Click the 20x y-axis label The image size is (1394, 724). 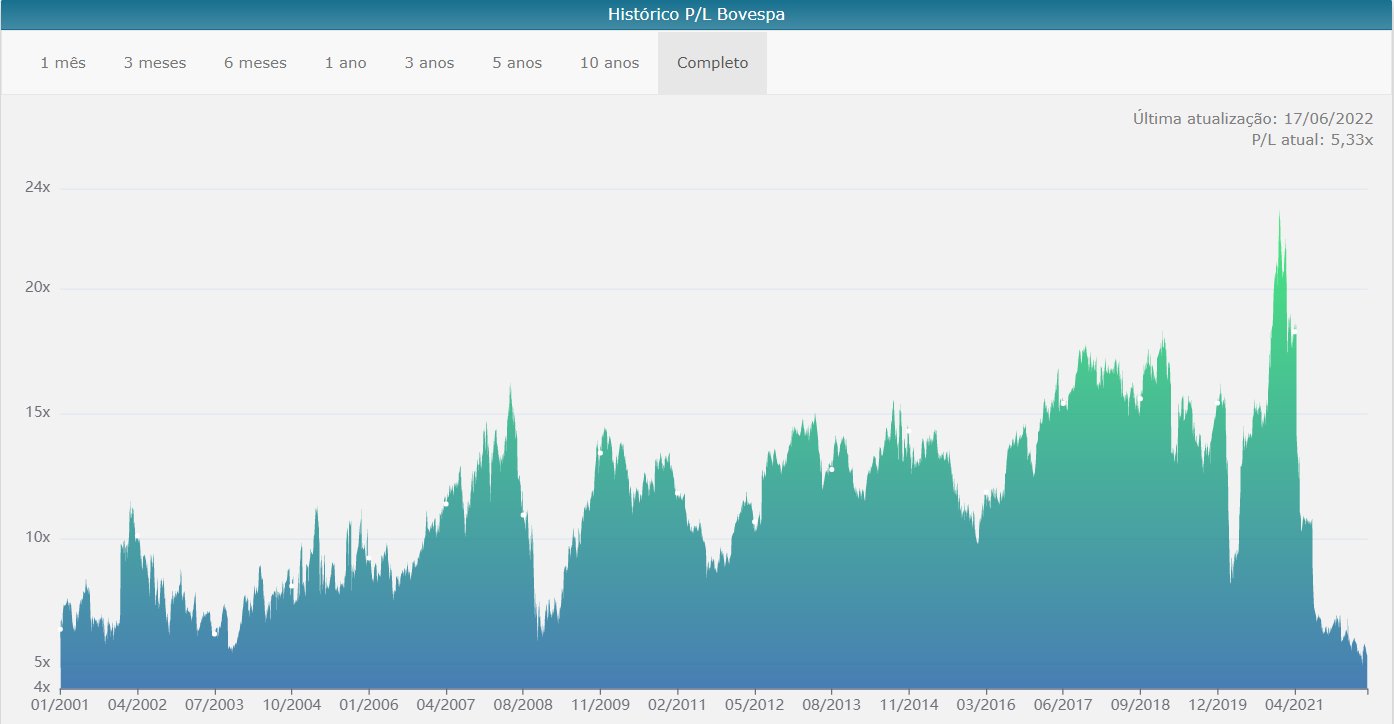37,288
